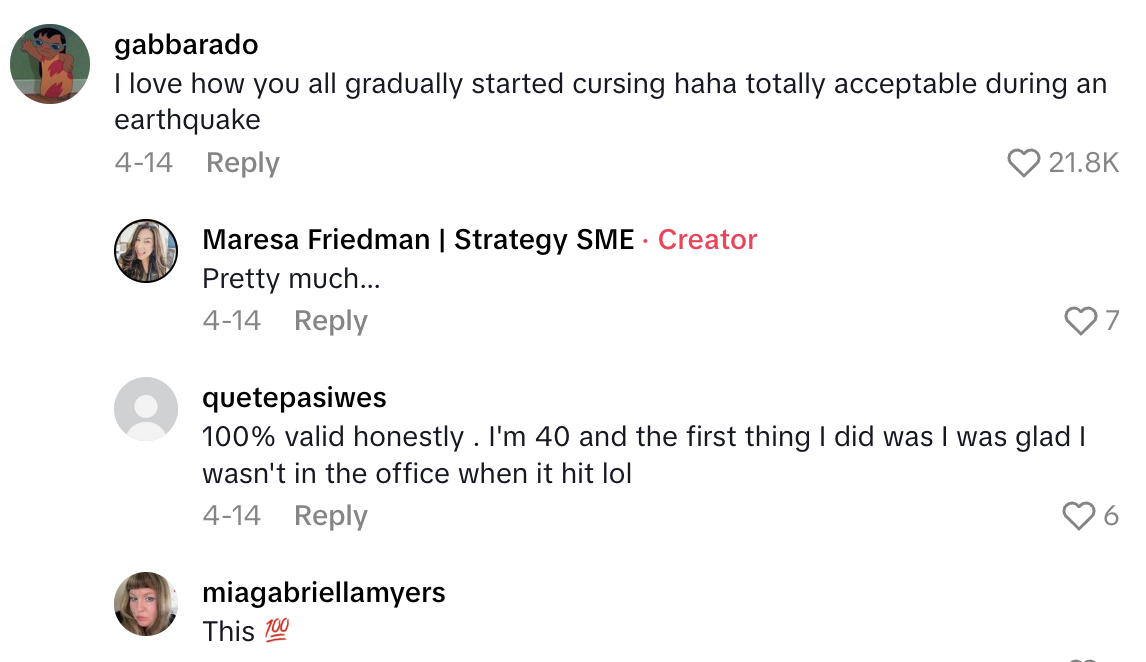View miagabriellamyers's profile photo
This screenshot has width=1146, height=662.
coord(146,603)
